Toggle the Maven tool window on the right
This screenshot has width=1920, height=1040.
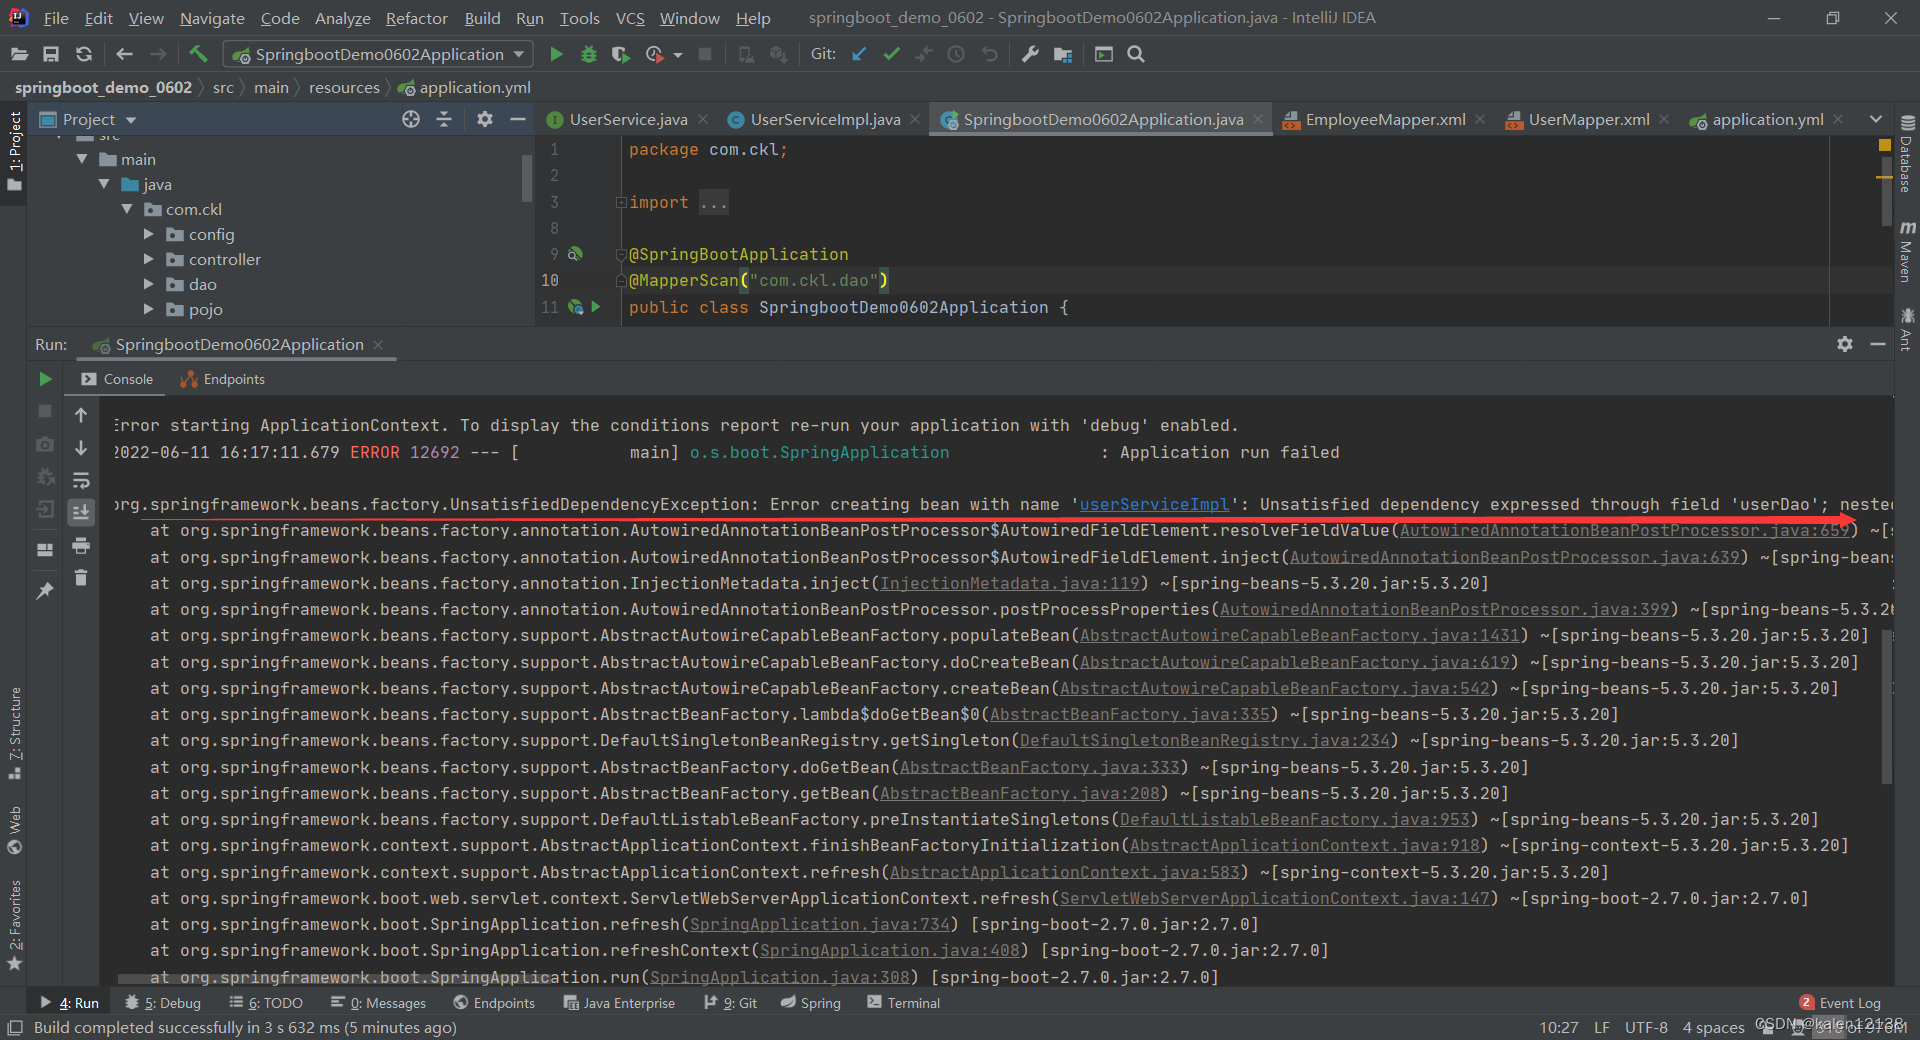1906,252
